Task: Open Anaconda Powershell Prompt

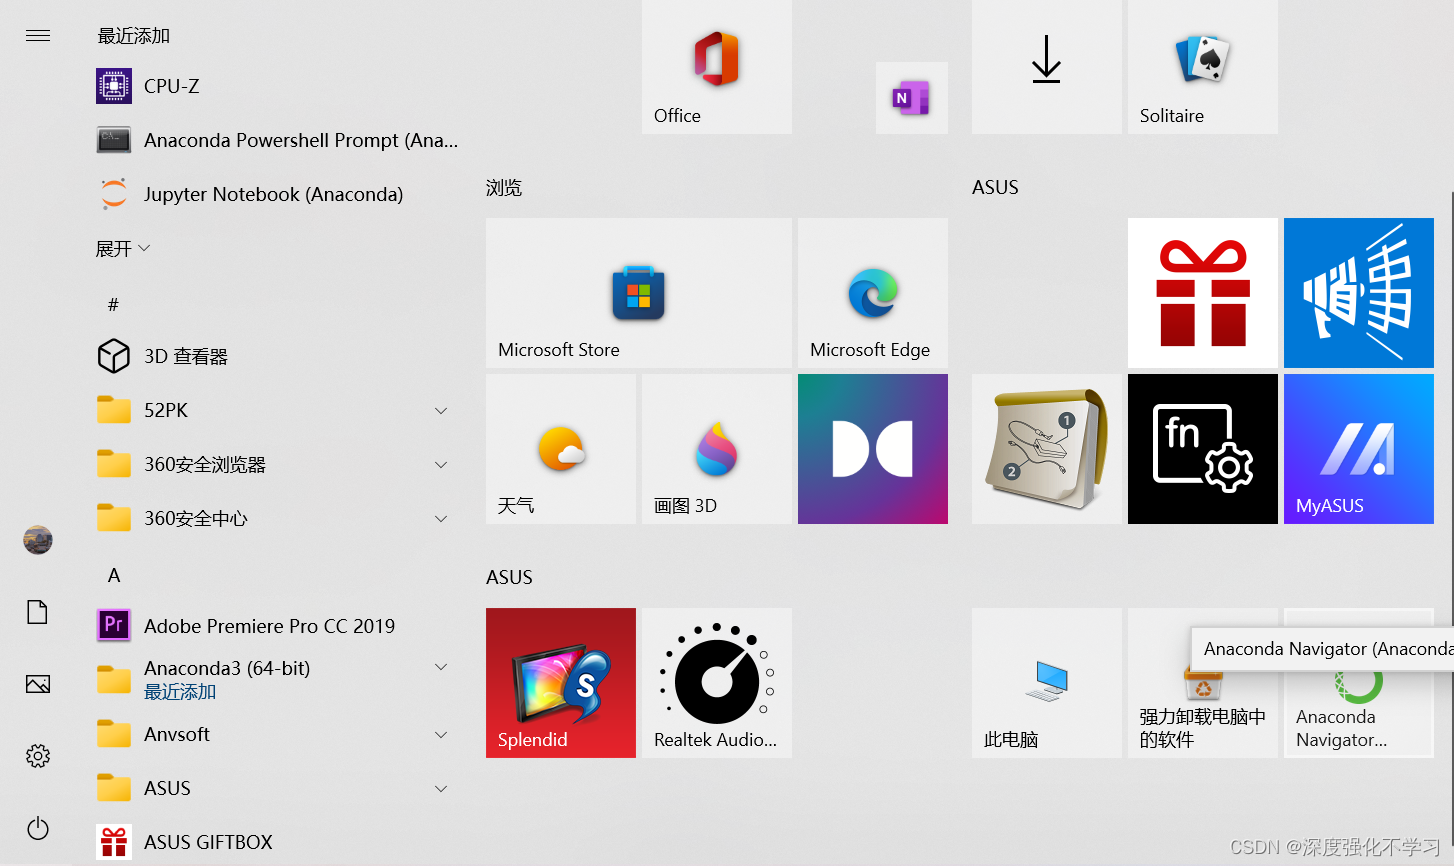Action: coord(276,140)
